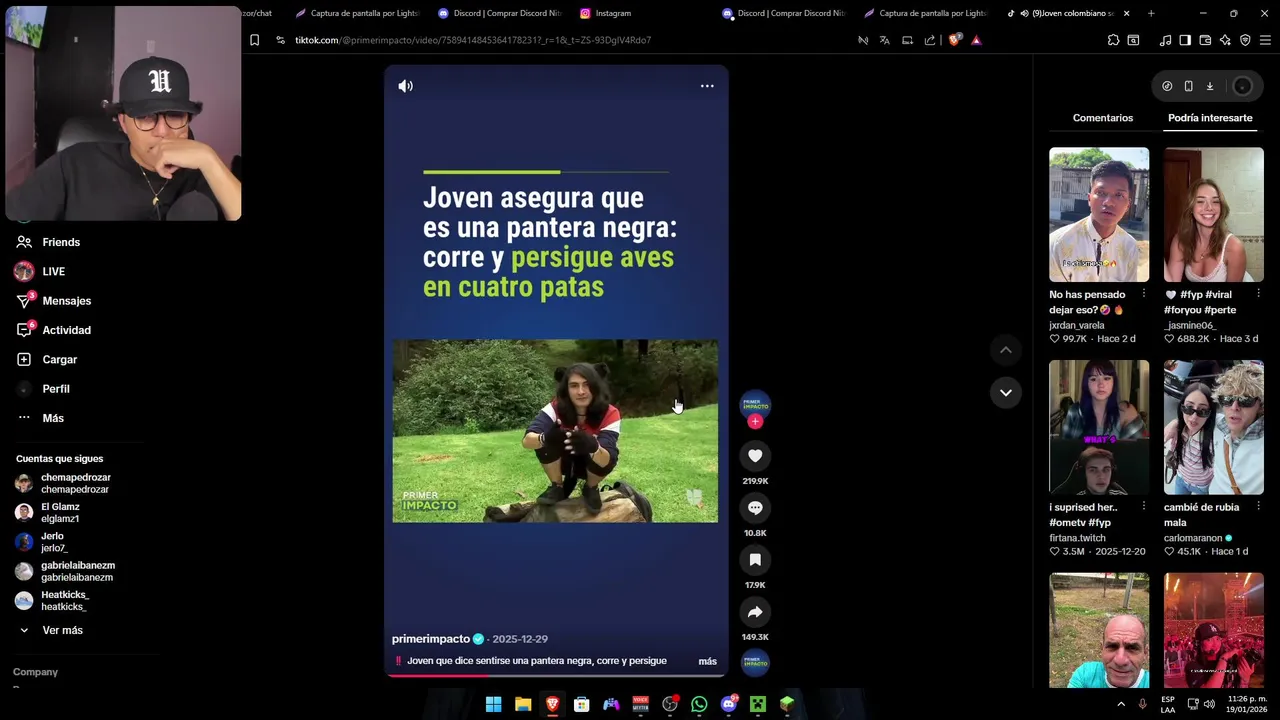Image resolution: width=1280 pixels, height=720 pixels.
Task: Switch to the "Podría interesarte" tab
Action: 1210,118
